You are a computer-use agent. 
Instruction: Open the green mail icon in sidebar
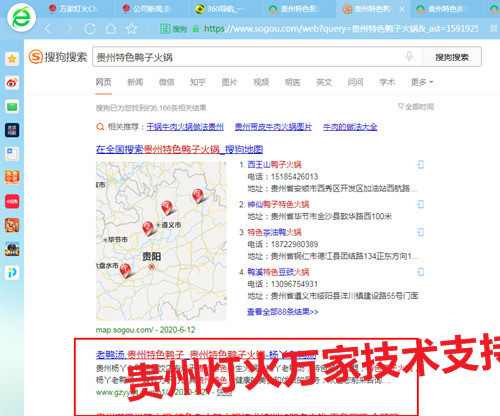(12, 107)
